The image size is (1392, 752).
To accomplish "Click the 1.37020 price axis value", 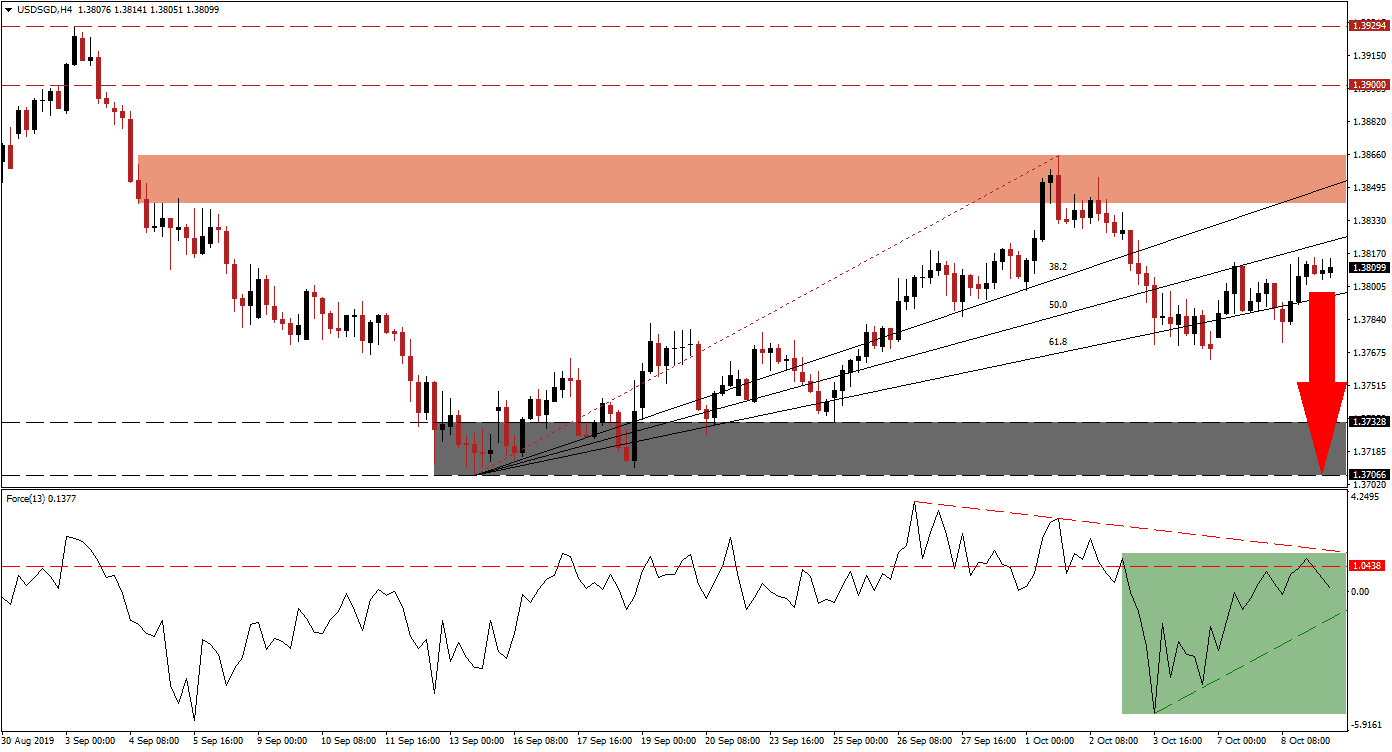I will point(1368,484).
